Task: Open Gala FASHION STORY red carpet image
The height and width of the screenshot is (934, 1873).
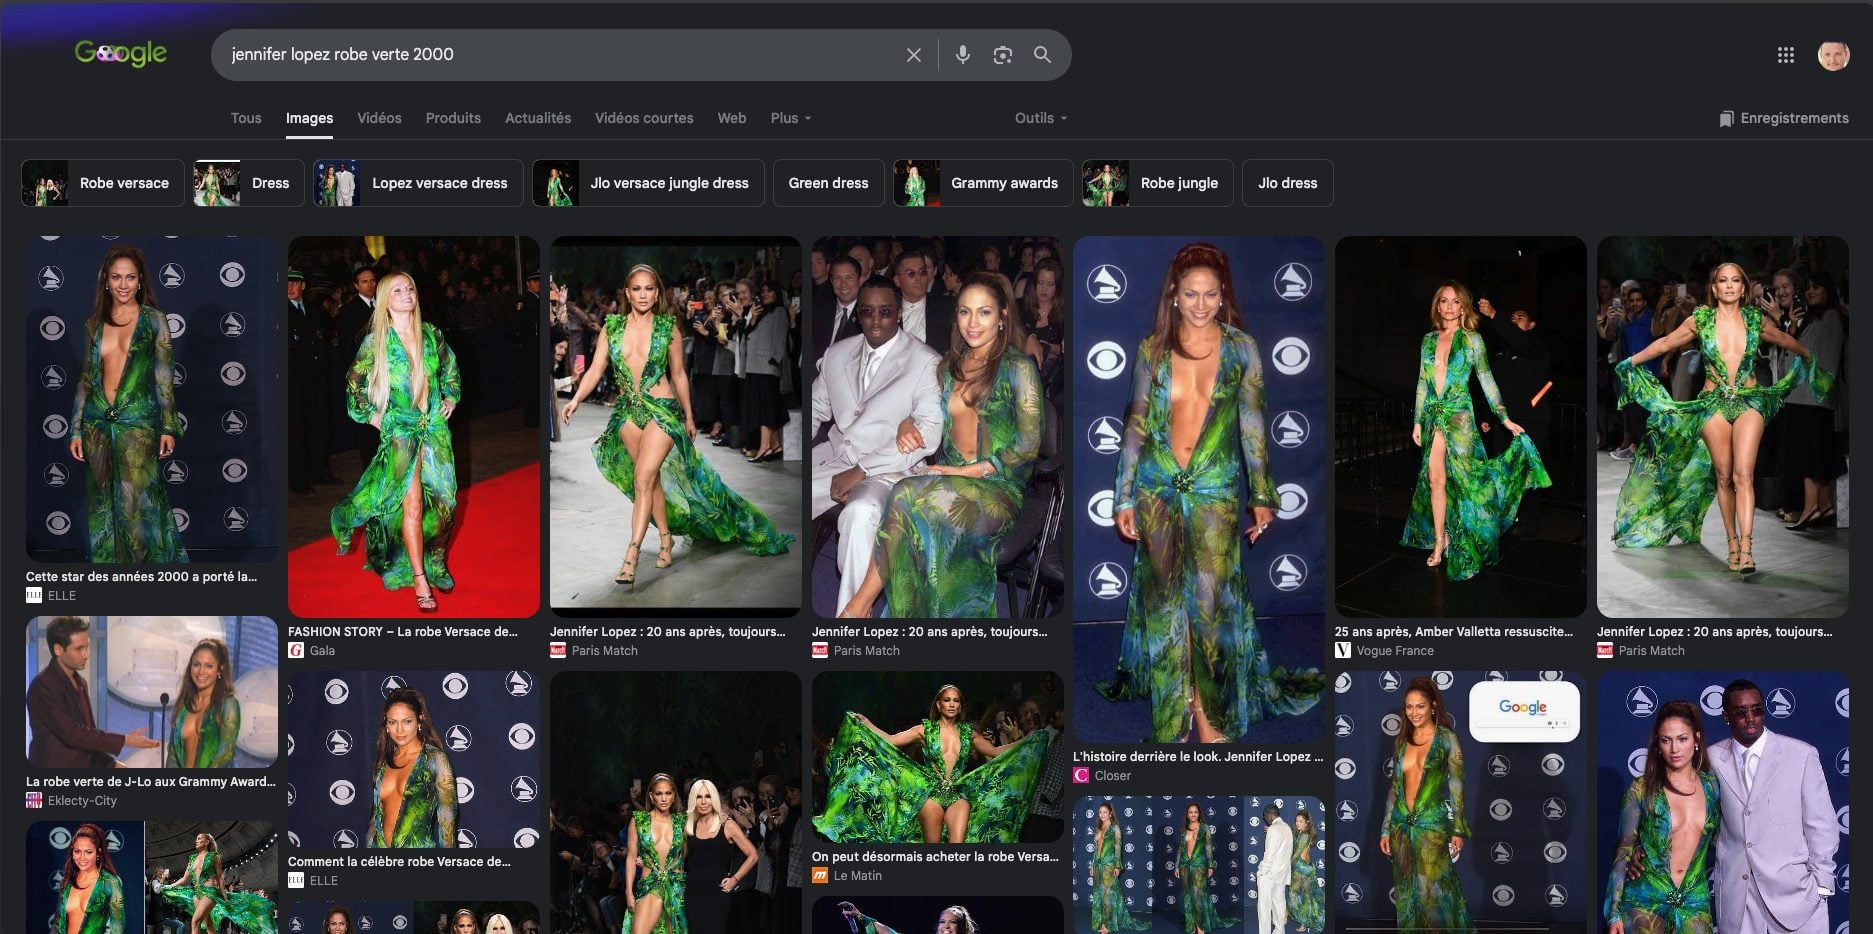Action: [x=414, y=426]
